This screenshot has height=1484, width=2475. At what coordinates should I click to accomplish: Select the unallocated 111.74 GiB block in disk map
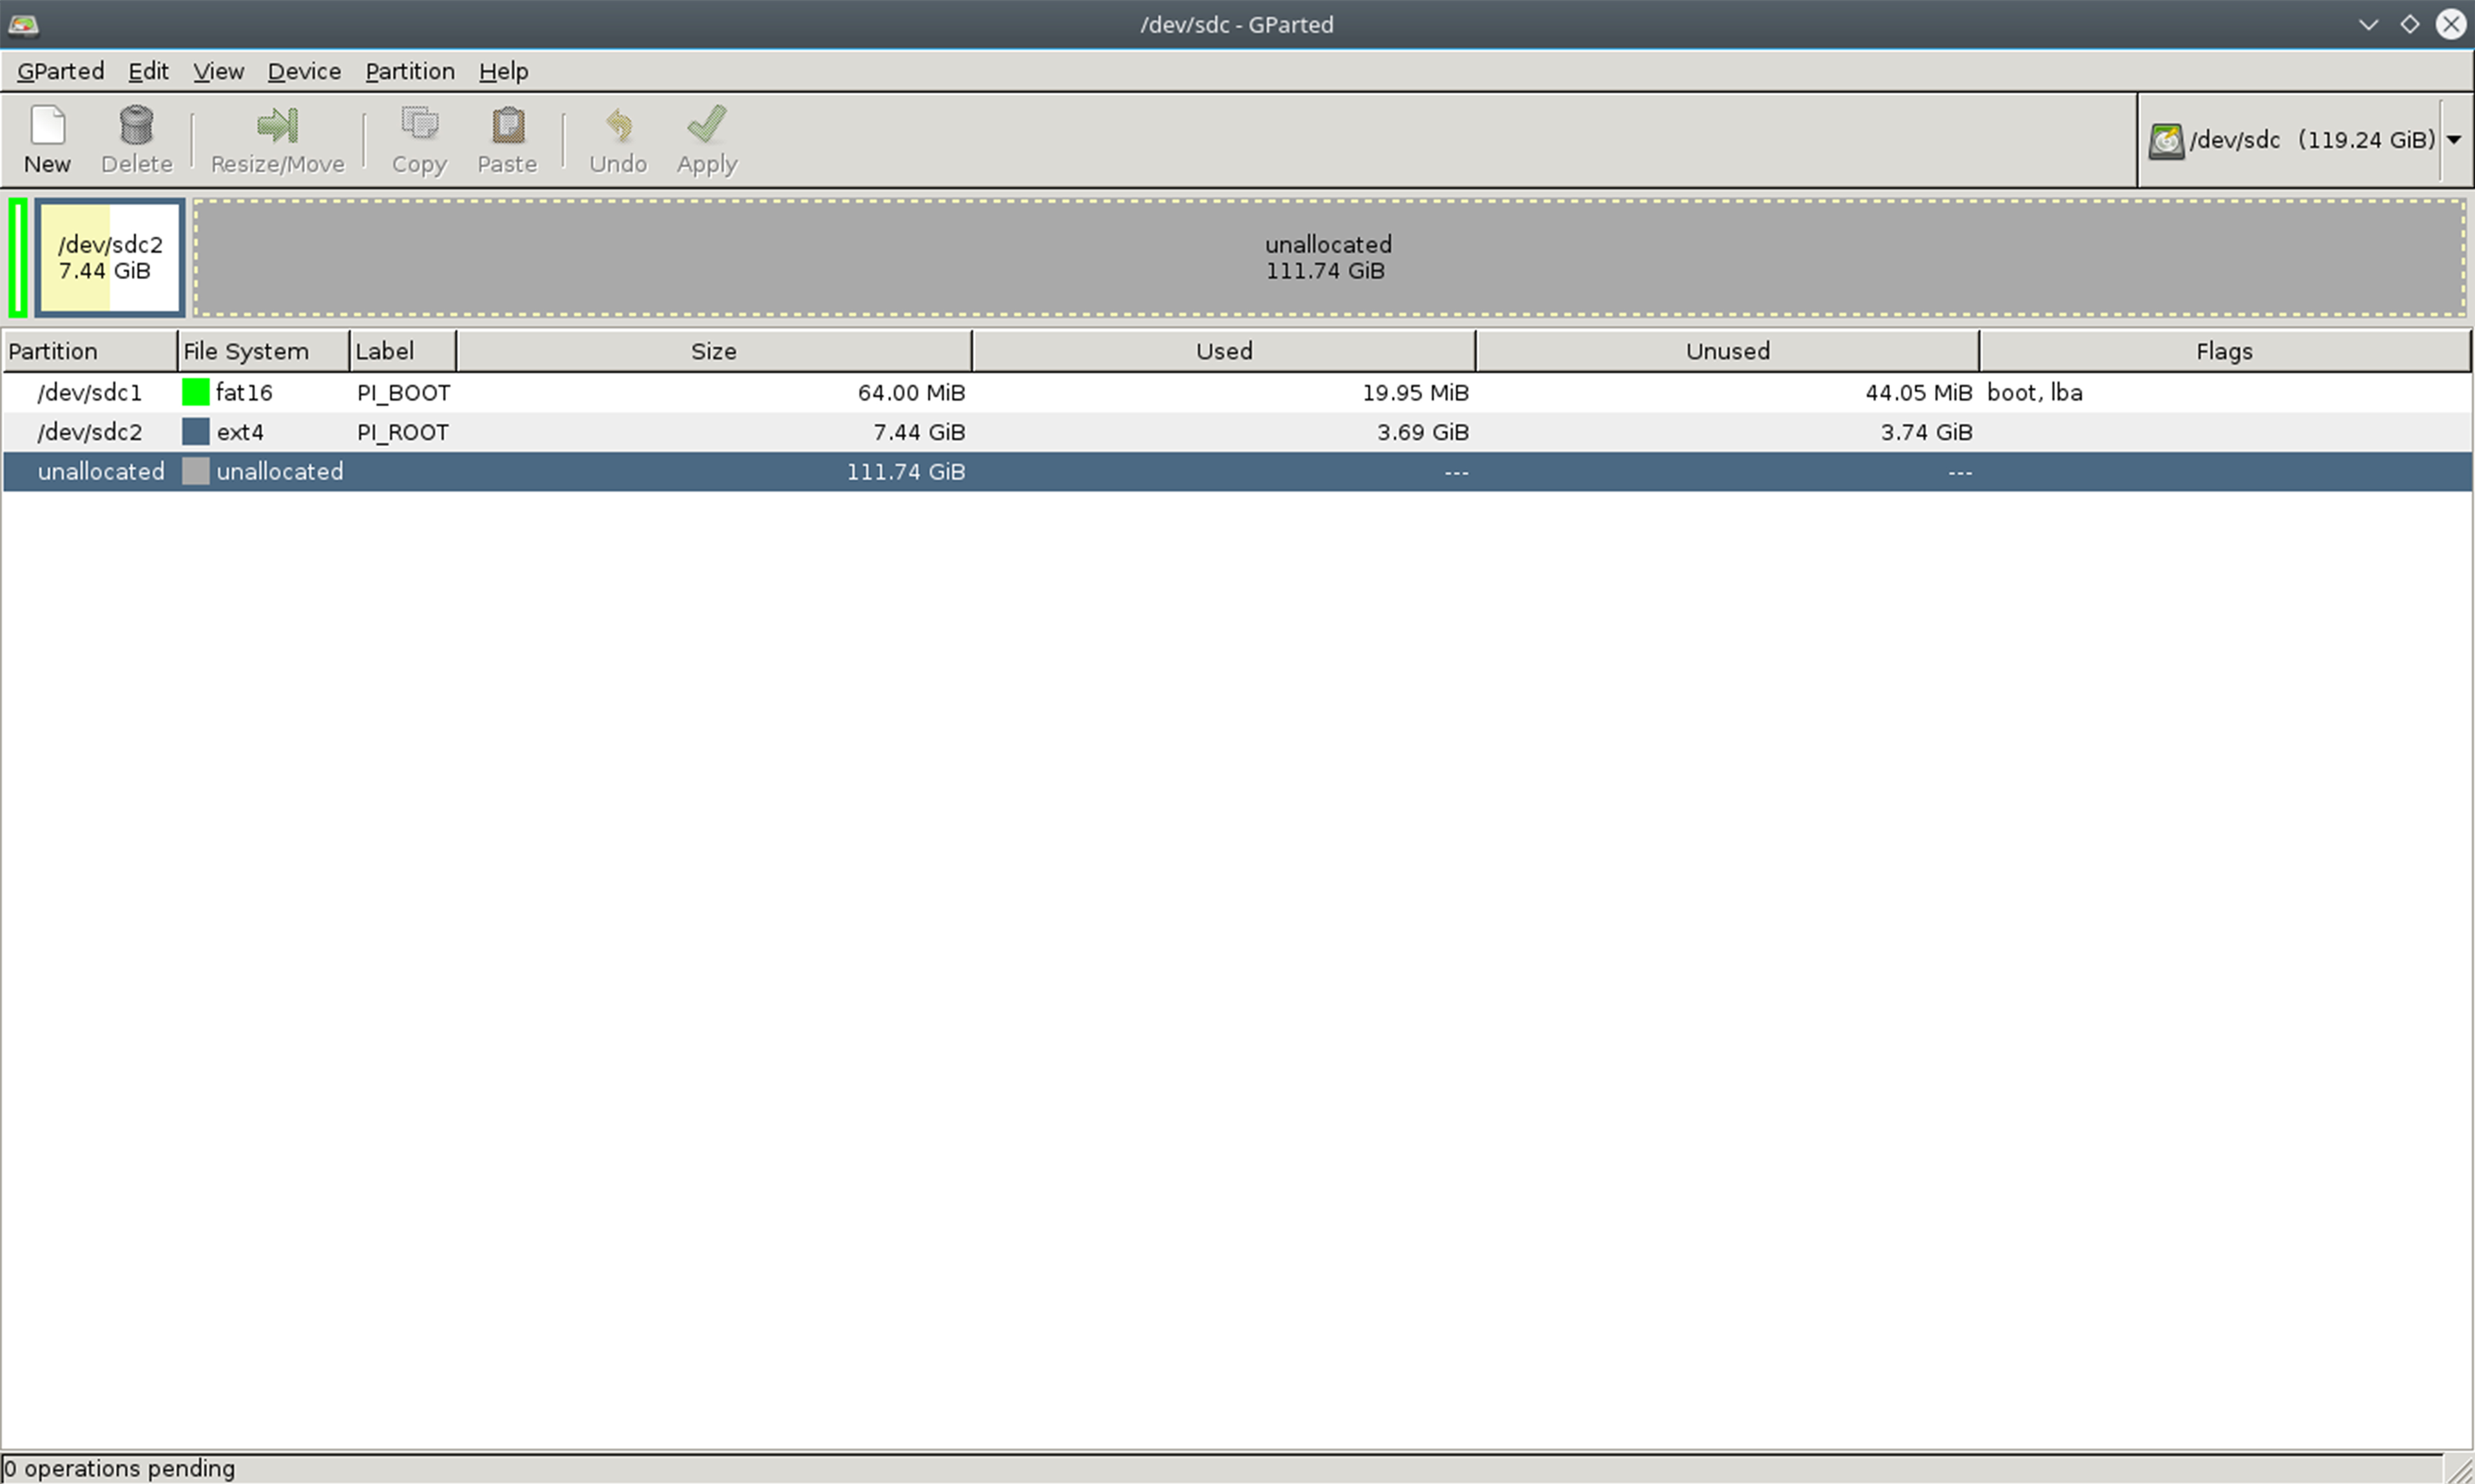point(1329,258)
